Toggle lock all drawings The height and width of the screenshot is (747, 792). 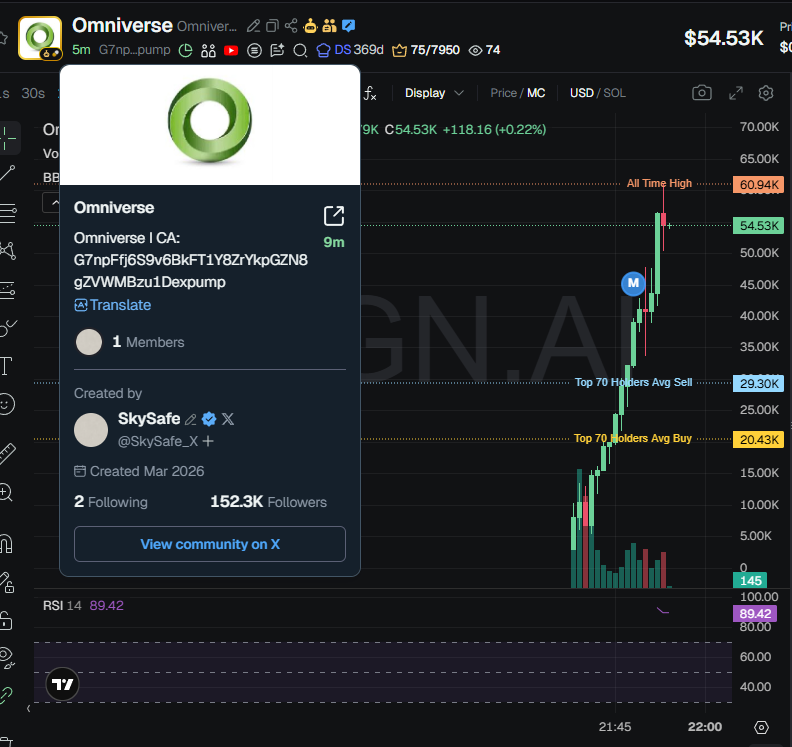coord(6,620)
